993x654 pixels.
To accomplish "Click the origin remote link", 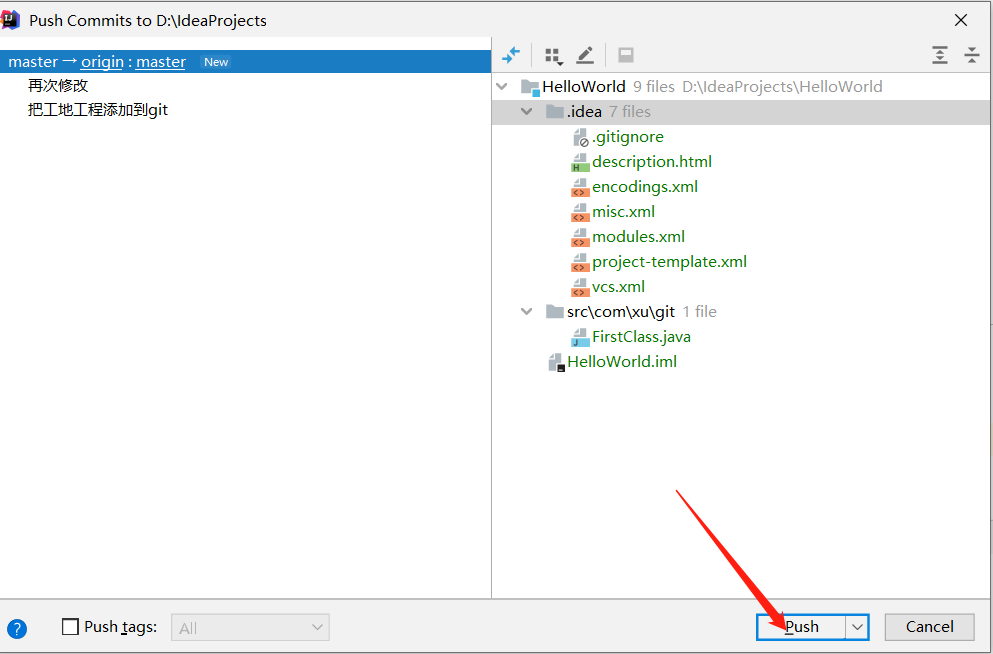I will (102, 62).
